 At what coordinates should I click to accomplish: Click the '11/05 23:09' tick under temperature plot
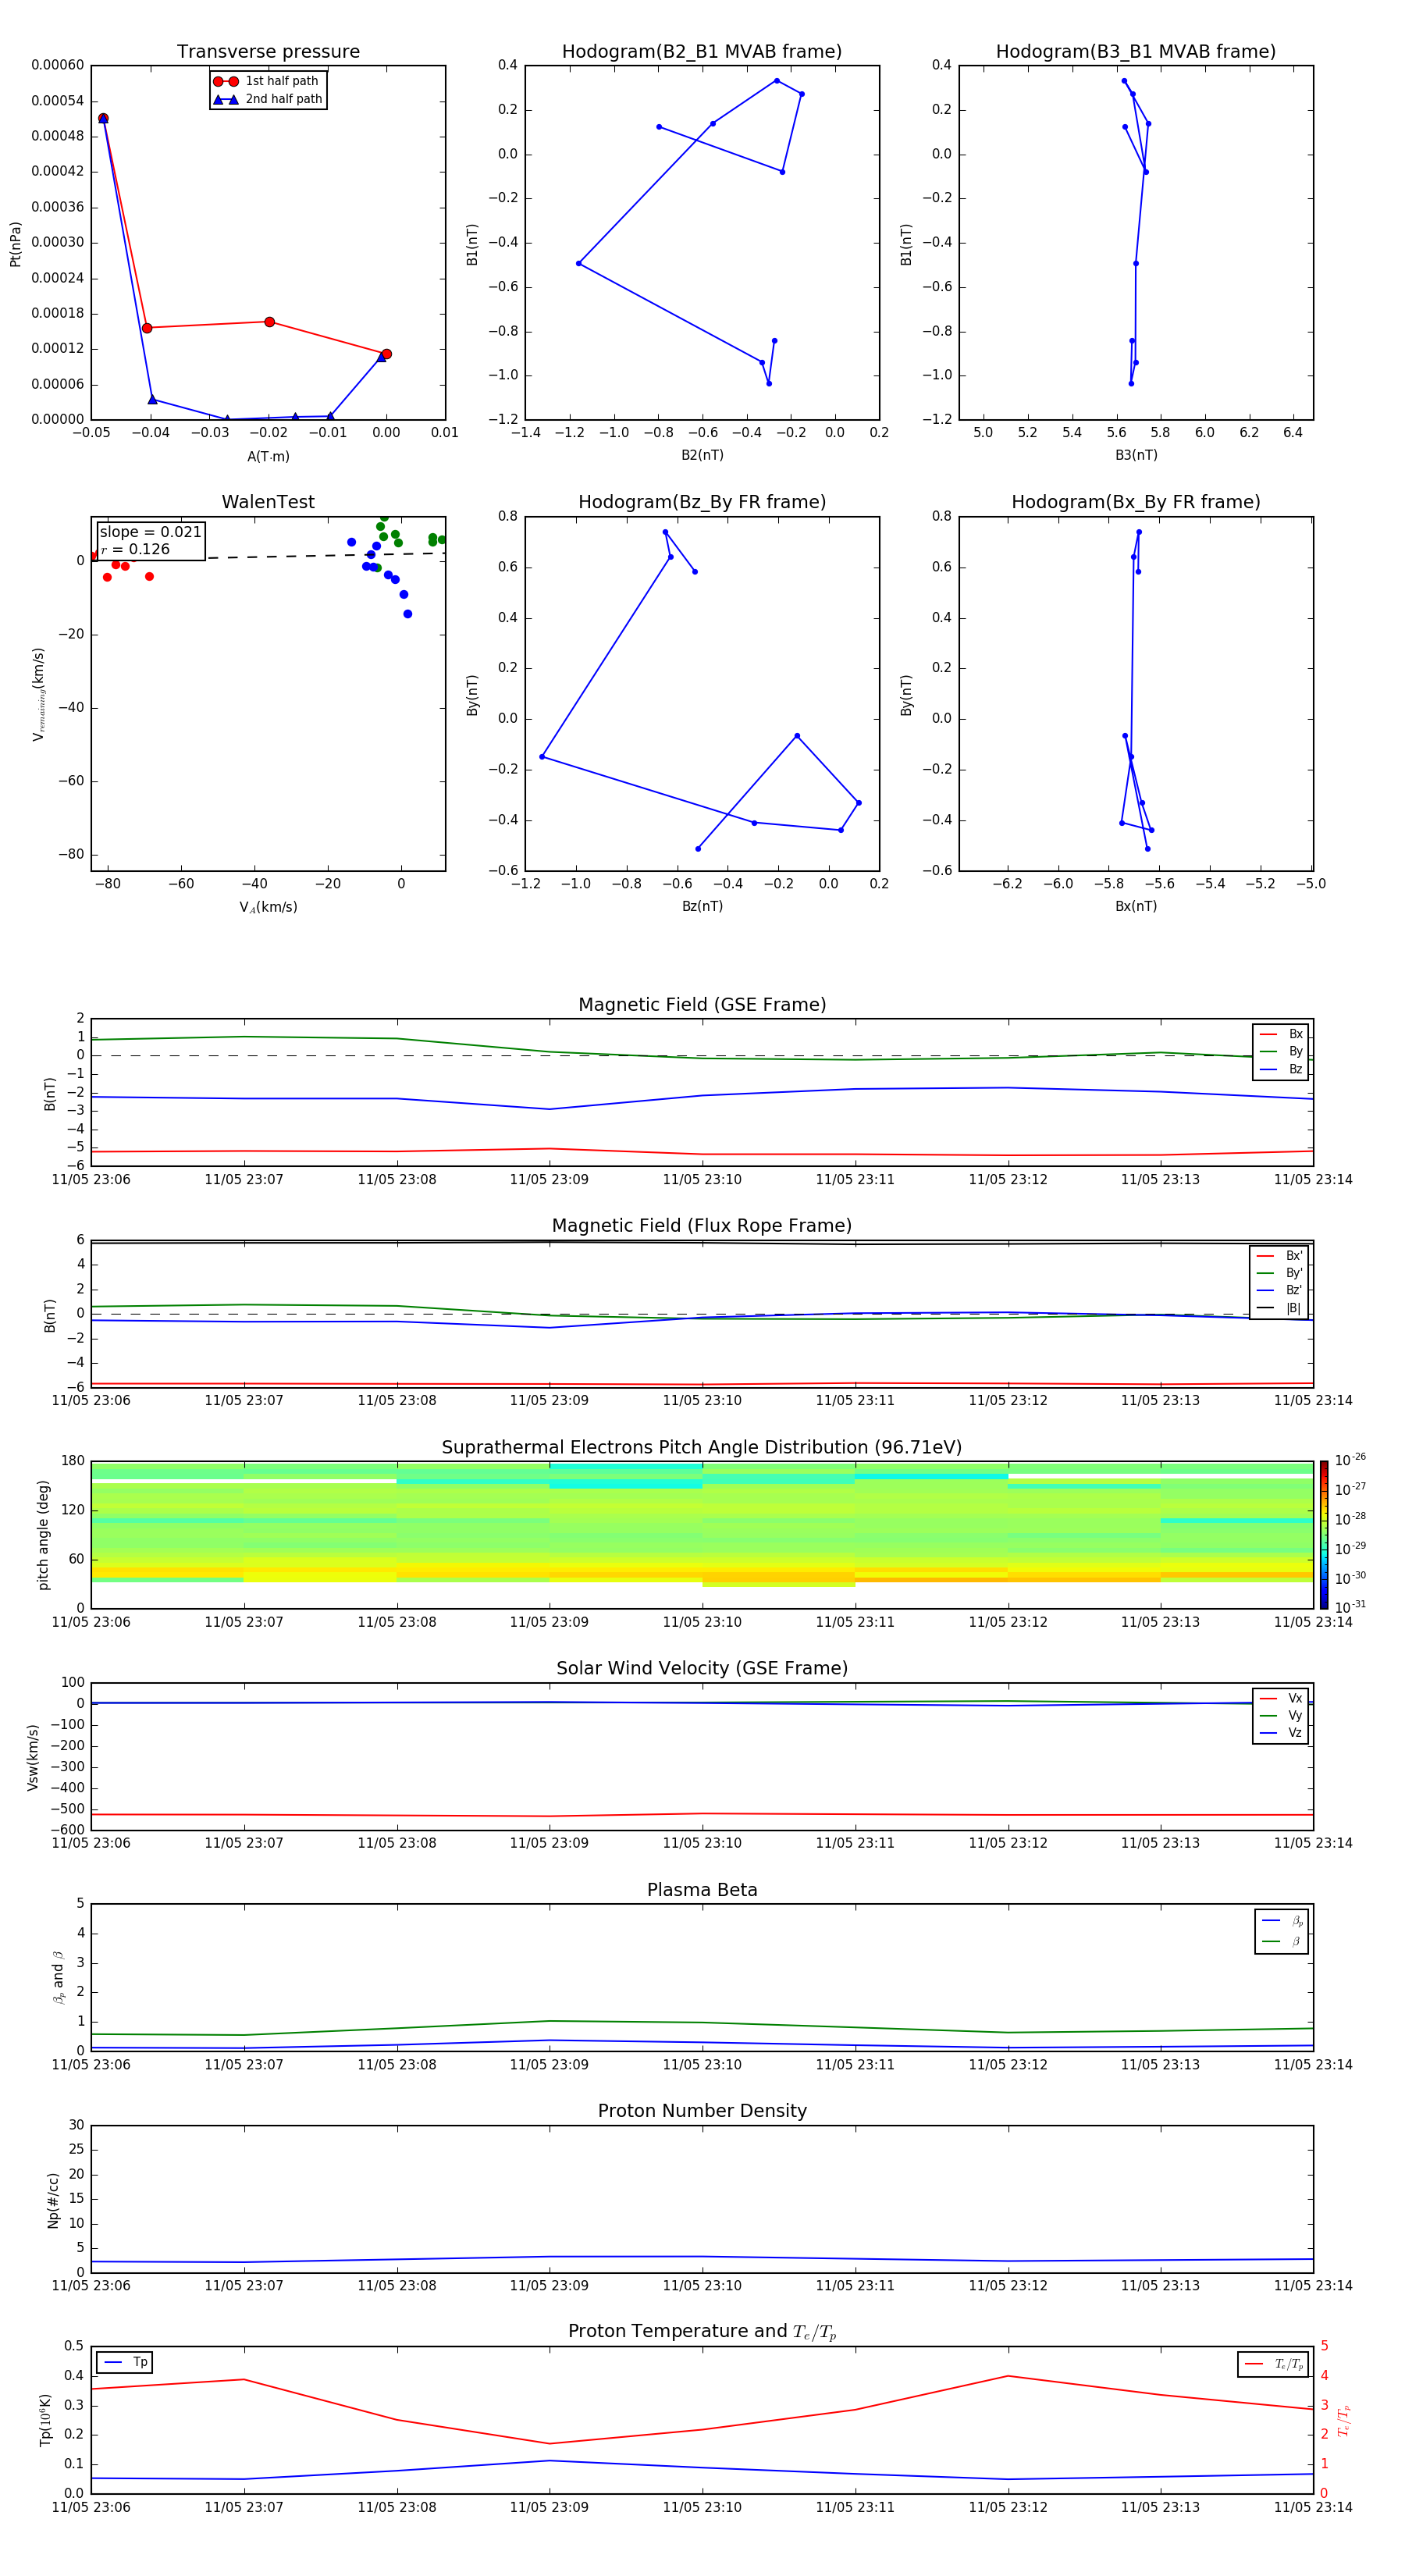click(x=549, y=2507)
